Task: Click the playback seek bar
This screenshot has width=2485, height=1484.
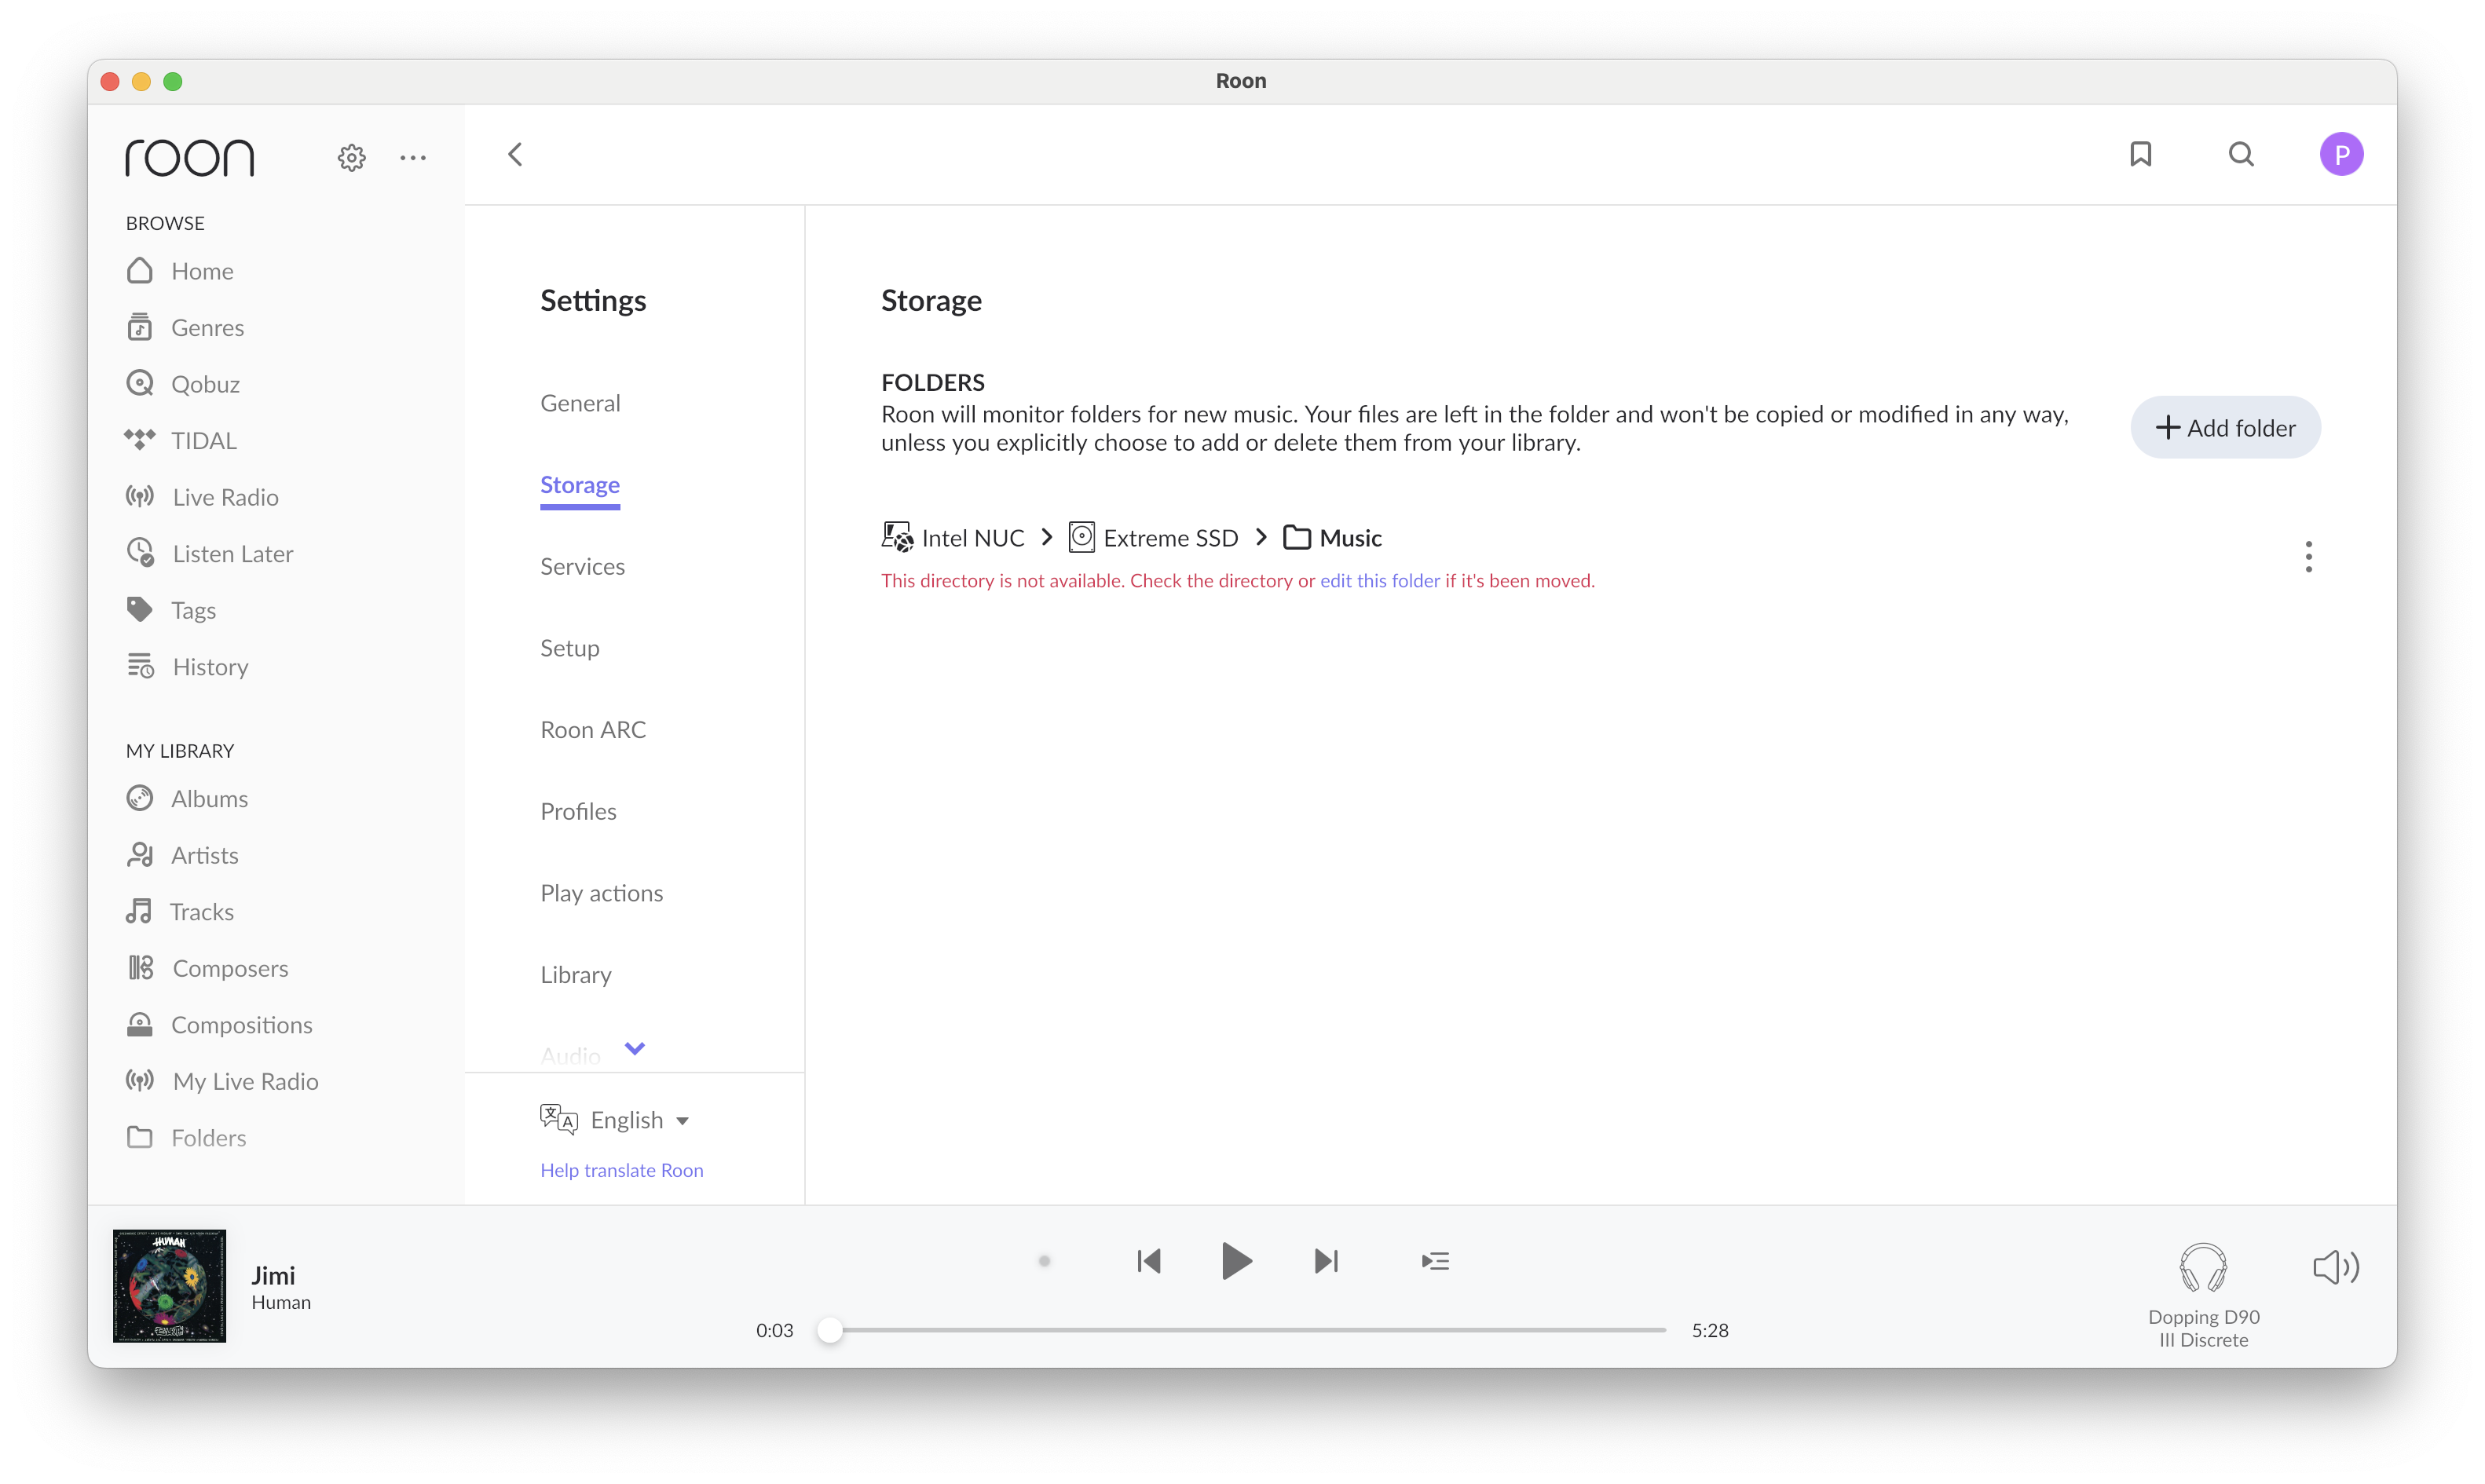Action: [x=1243, y=1330]
